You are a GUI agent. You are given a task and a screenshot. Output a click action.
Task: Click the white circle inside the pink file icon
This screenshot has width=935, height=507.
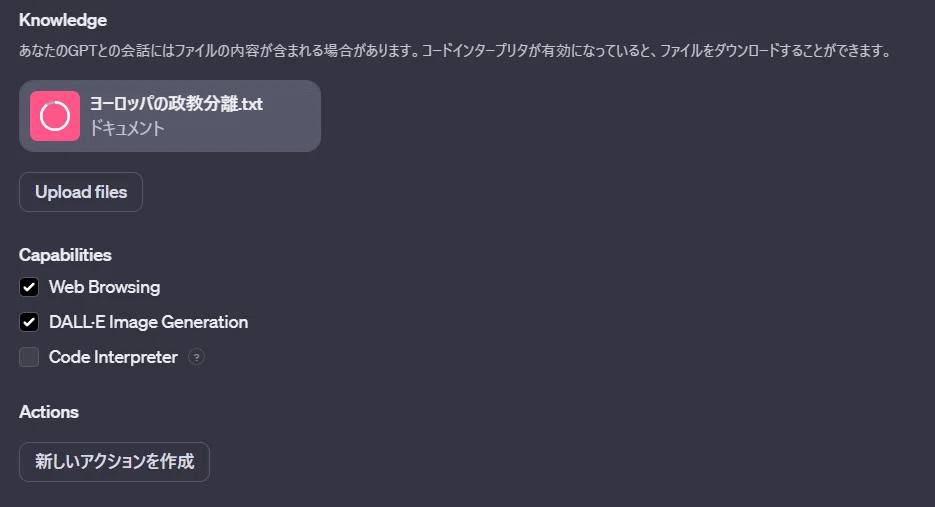pyautogui.click(x=55, y=116)
